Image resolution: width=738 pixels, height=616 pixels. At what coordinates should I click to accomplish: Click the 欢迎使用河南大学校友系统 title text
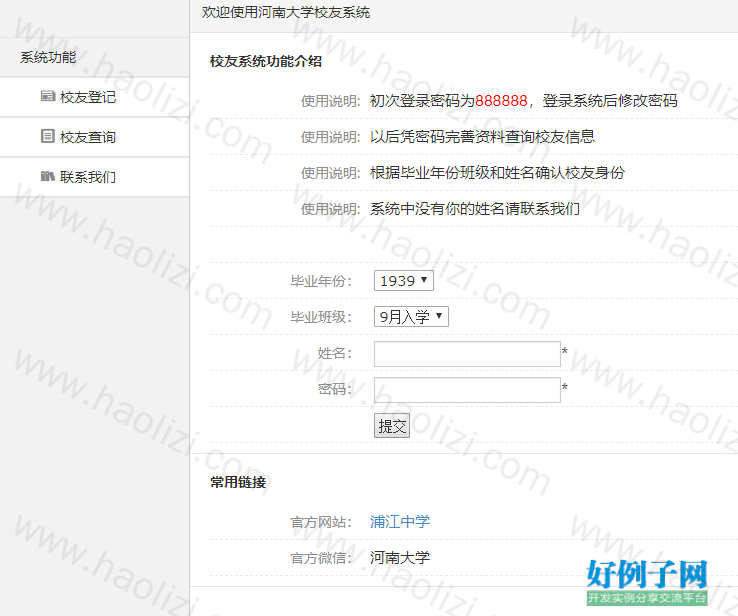pos(286,12)
